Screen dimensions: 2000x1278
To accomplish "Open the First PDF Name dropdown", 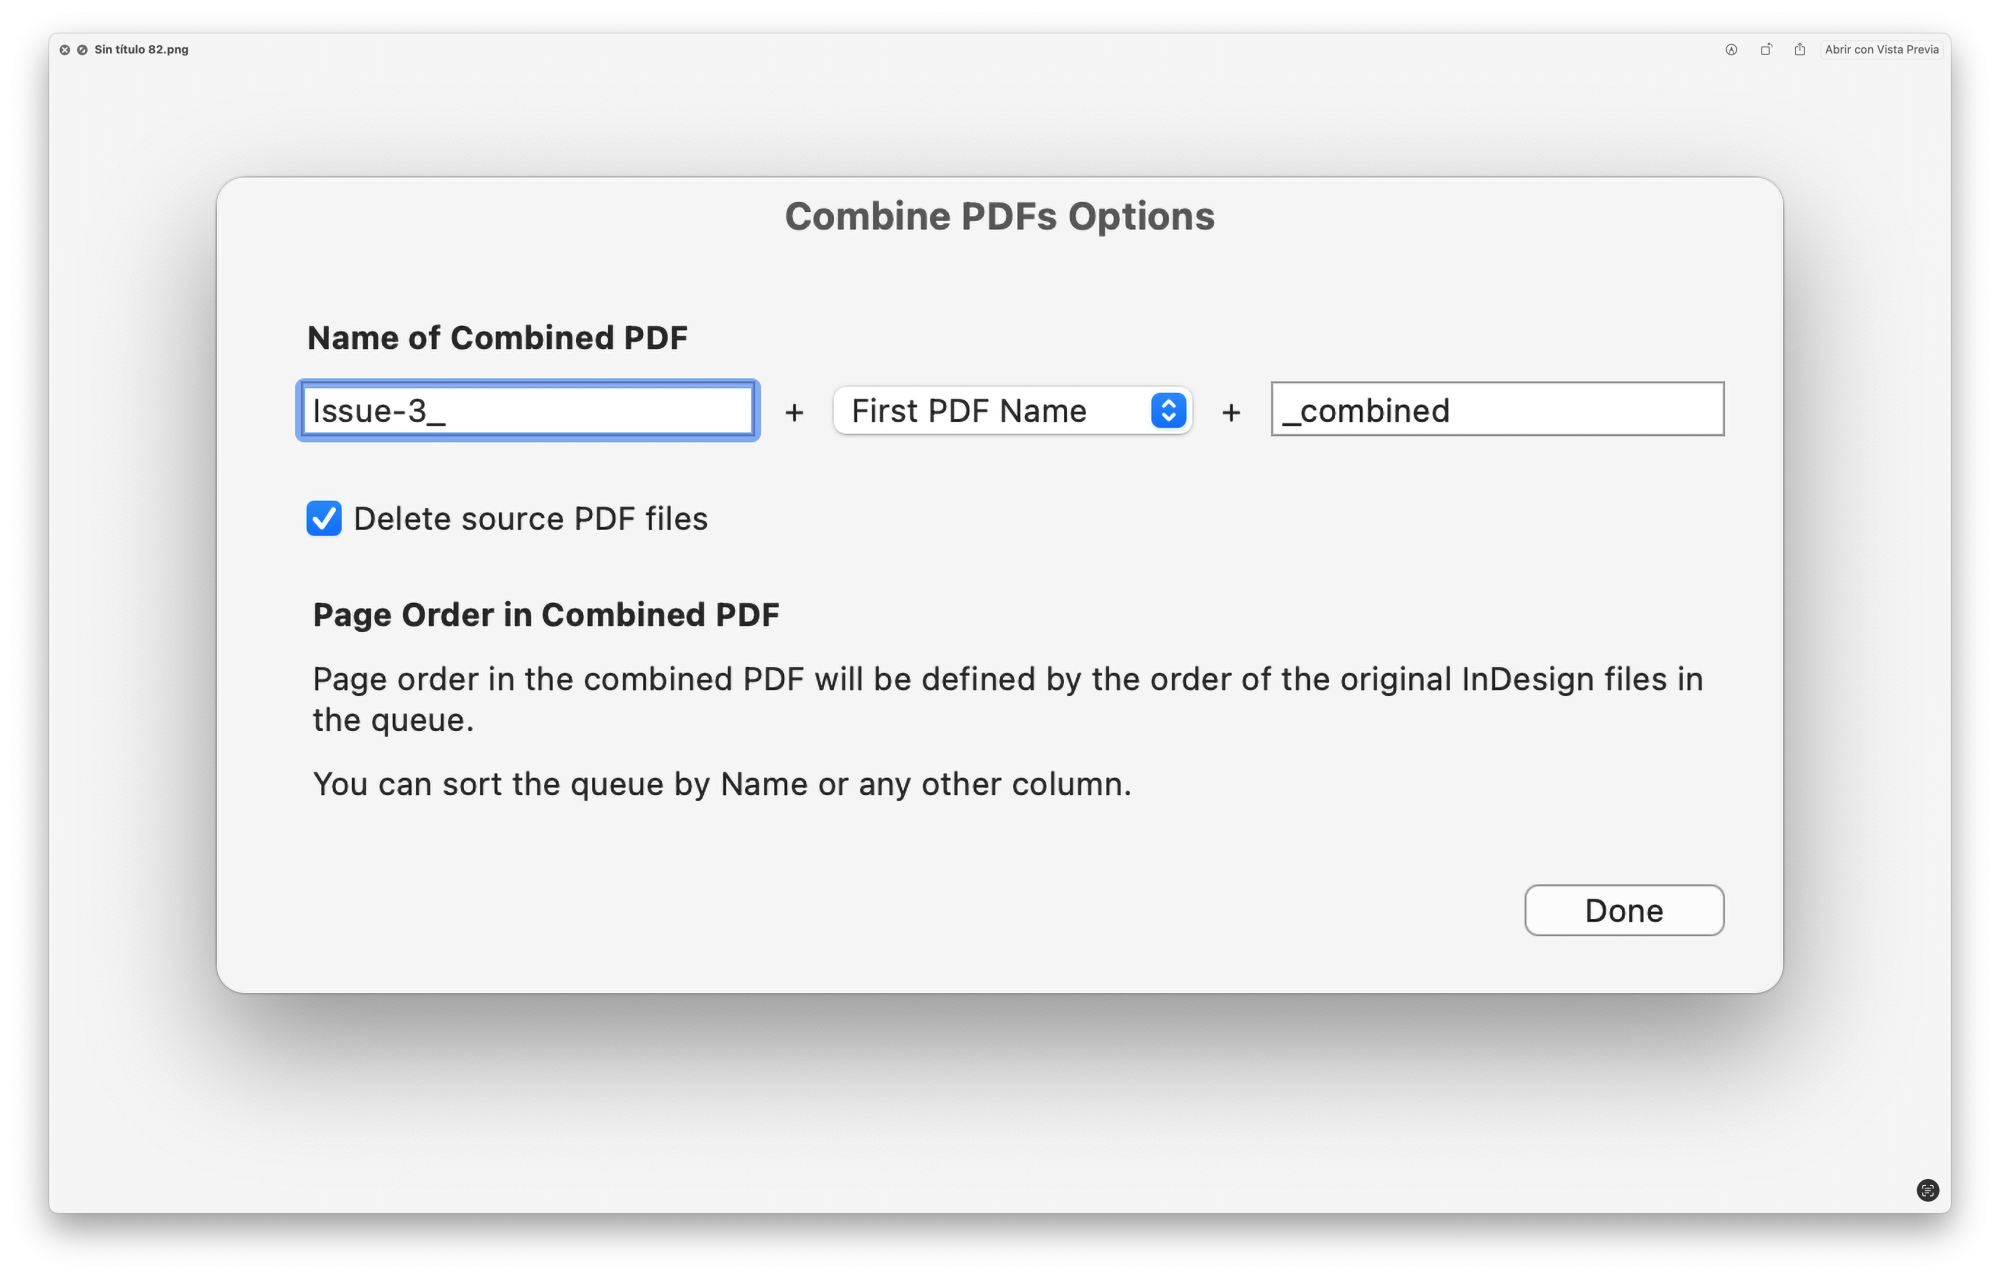I will pos(1012,410).
